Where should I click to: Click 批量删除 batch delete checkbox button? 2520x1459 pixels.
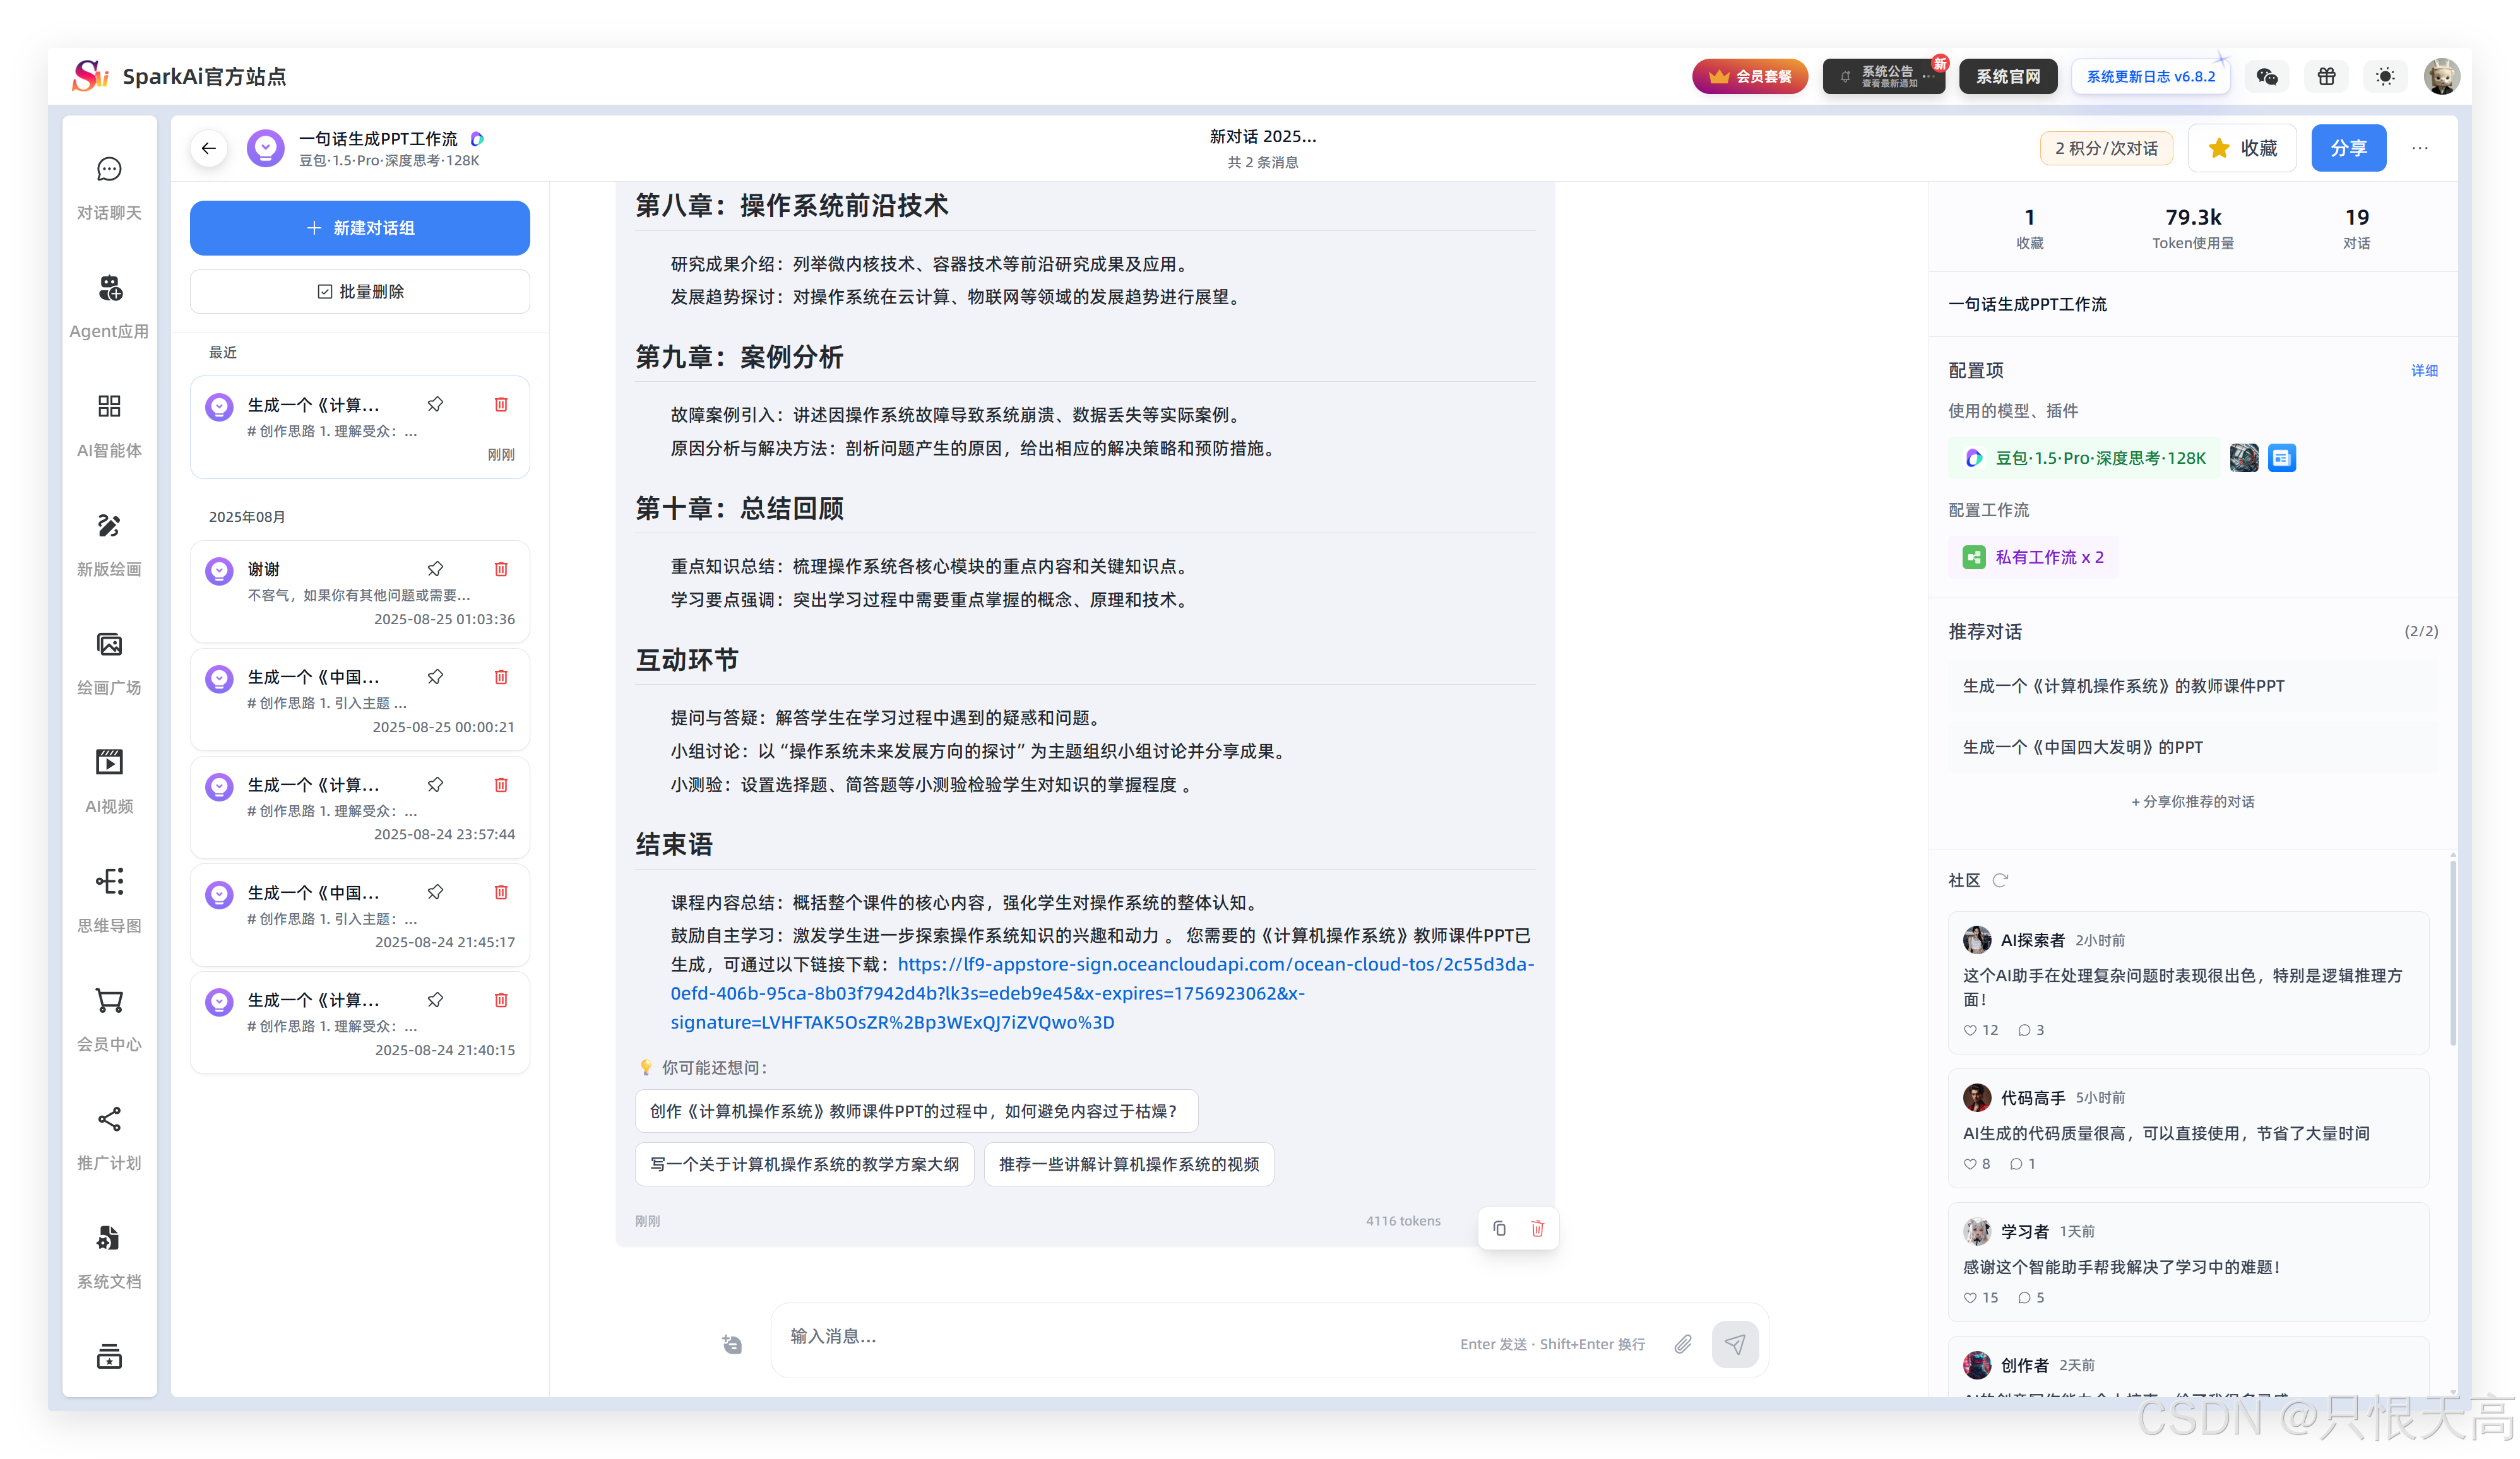(x=360, y=291)
